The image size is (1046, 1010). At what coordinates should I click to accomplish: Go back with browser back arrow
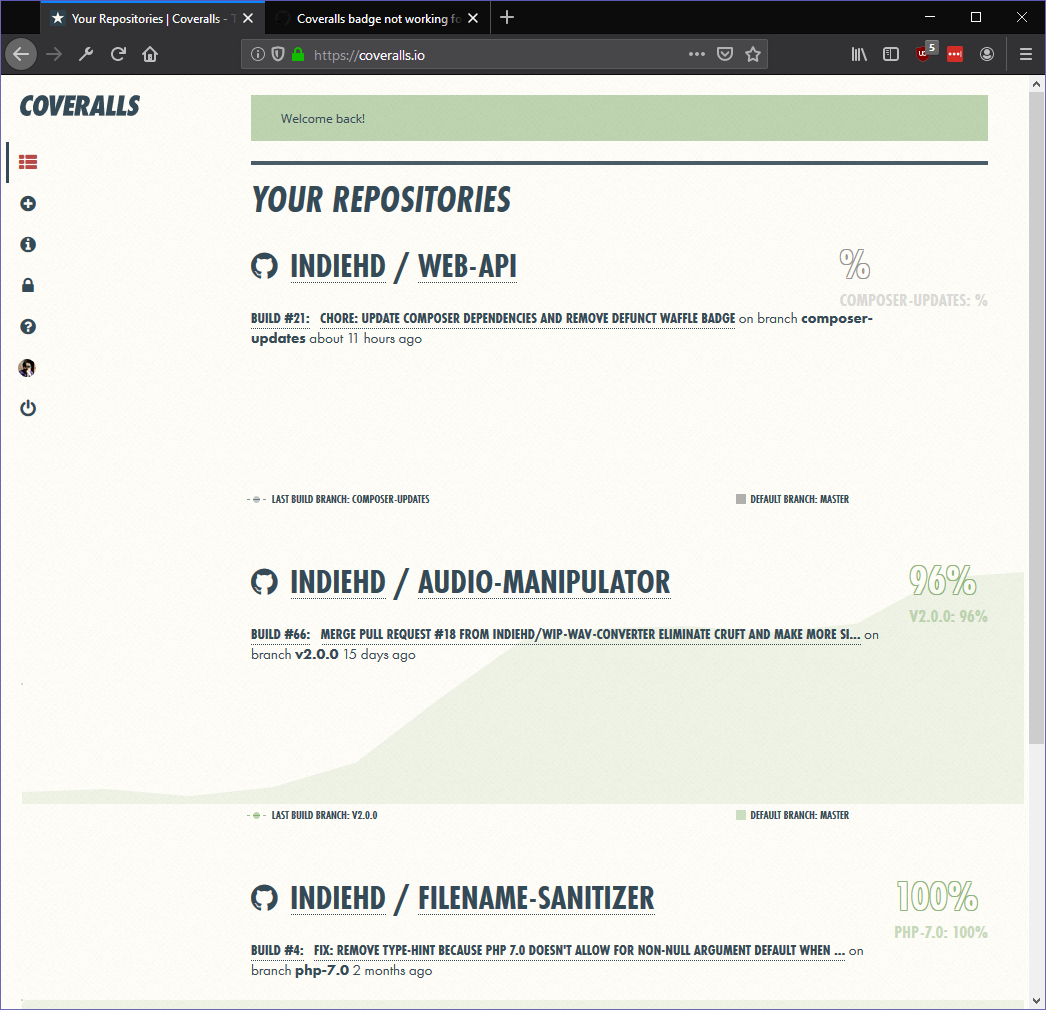pos(21,55)
